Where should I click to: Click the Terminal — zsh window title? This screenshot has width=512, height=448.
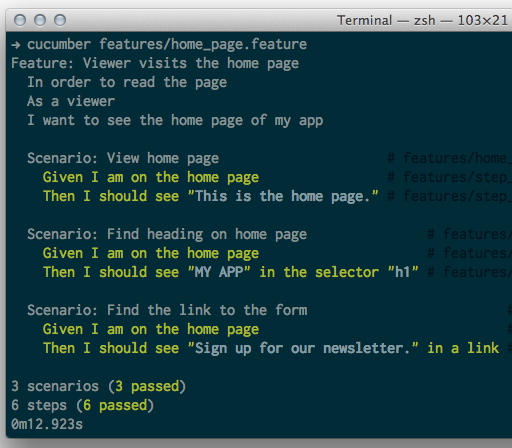(x=422, y=20)
